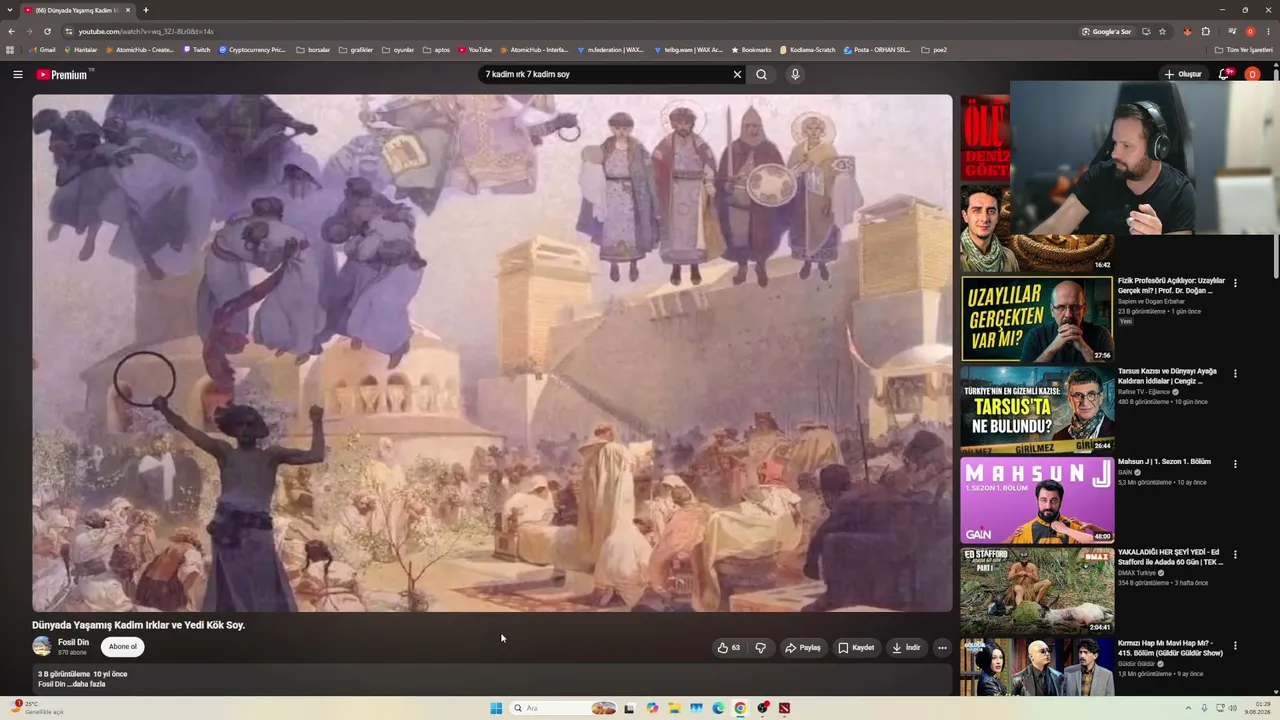
Task: Show hidden system tray icons
Action: (1187, 708)
